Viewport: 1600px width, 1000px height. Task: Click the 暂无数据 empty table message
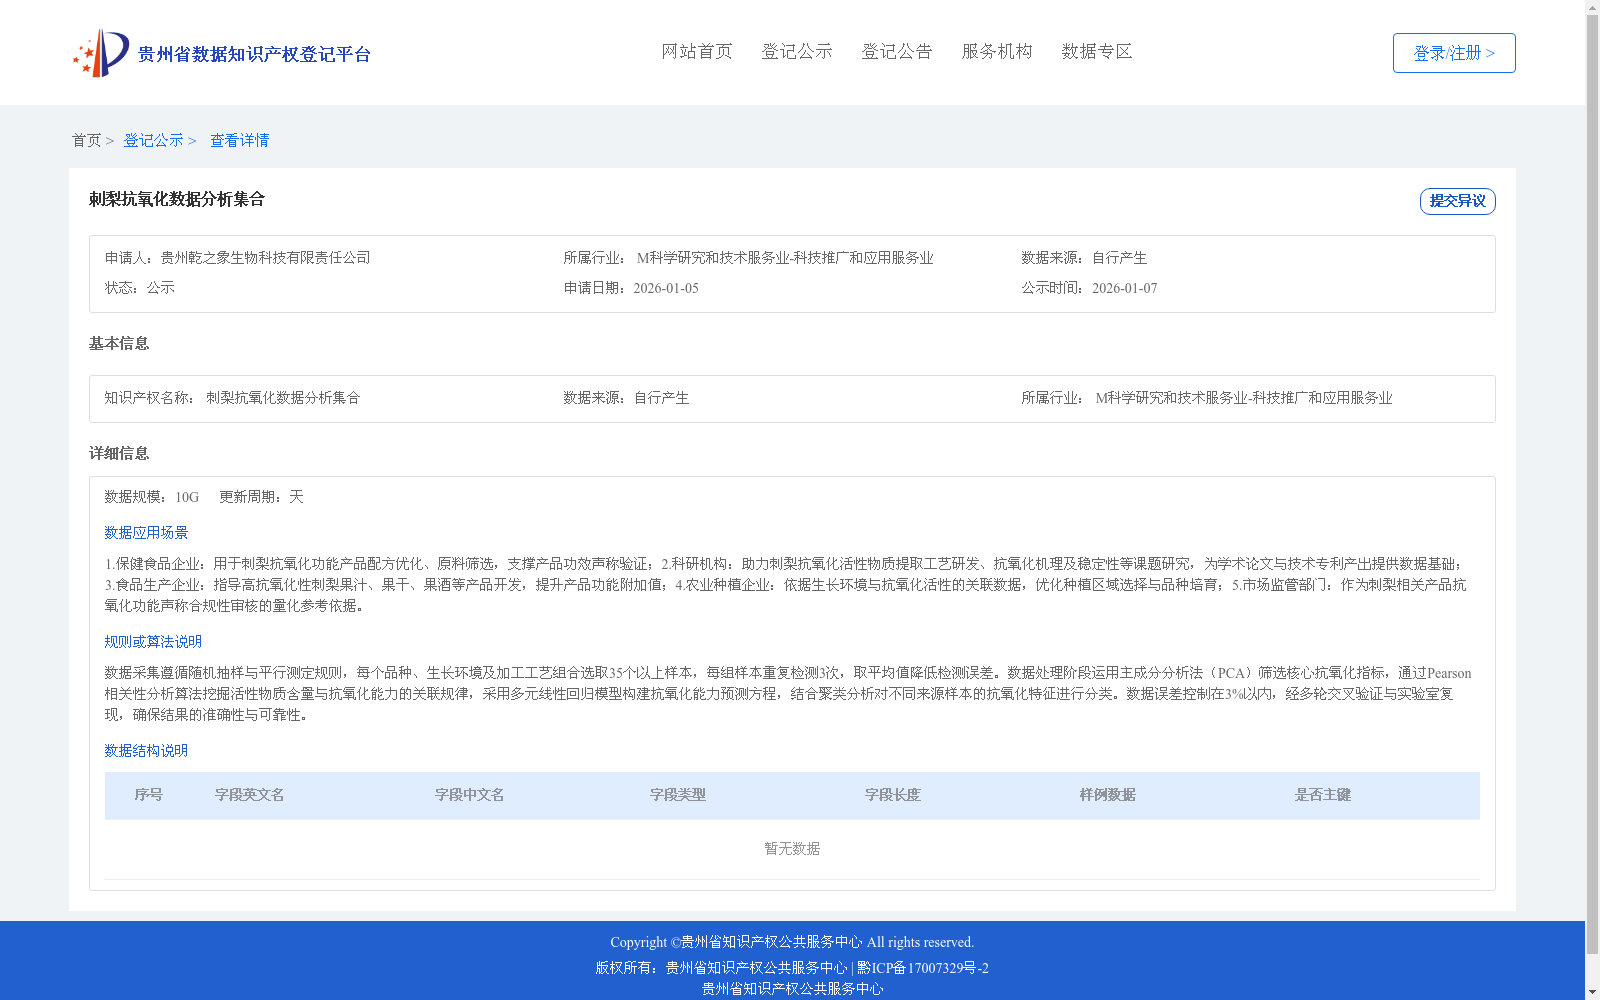[792, 849]
